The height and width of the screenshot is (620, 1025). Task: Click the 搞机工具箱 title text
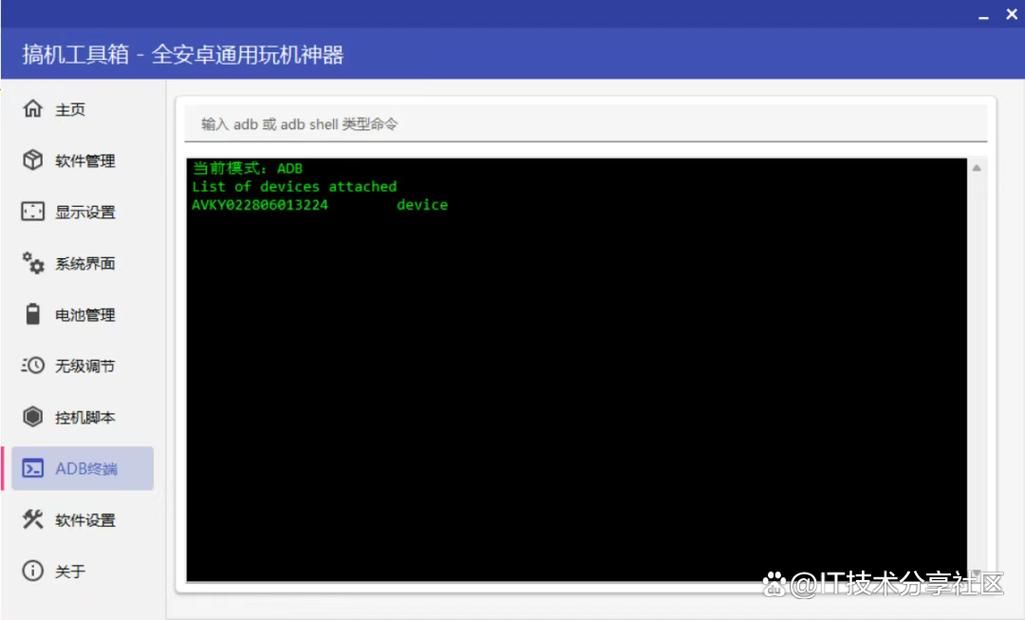[183, 54]
